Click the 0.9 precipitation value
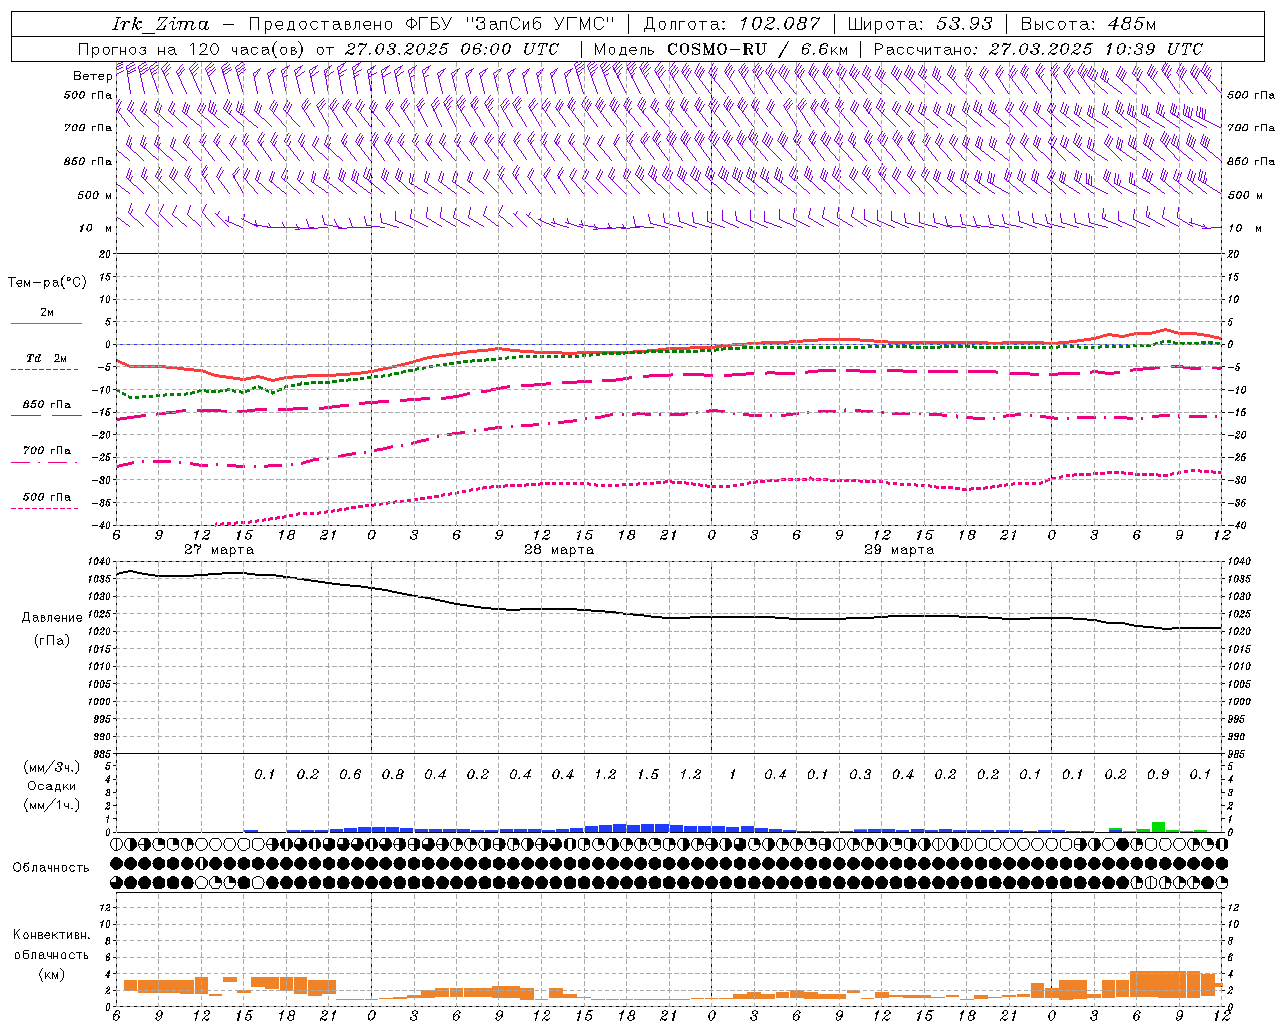 tap(1158, 774)
